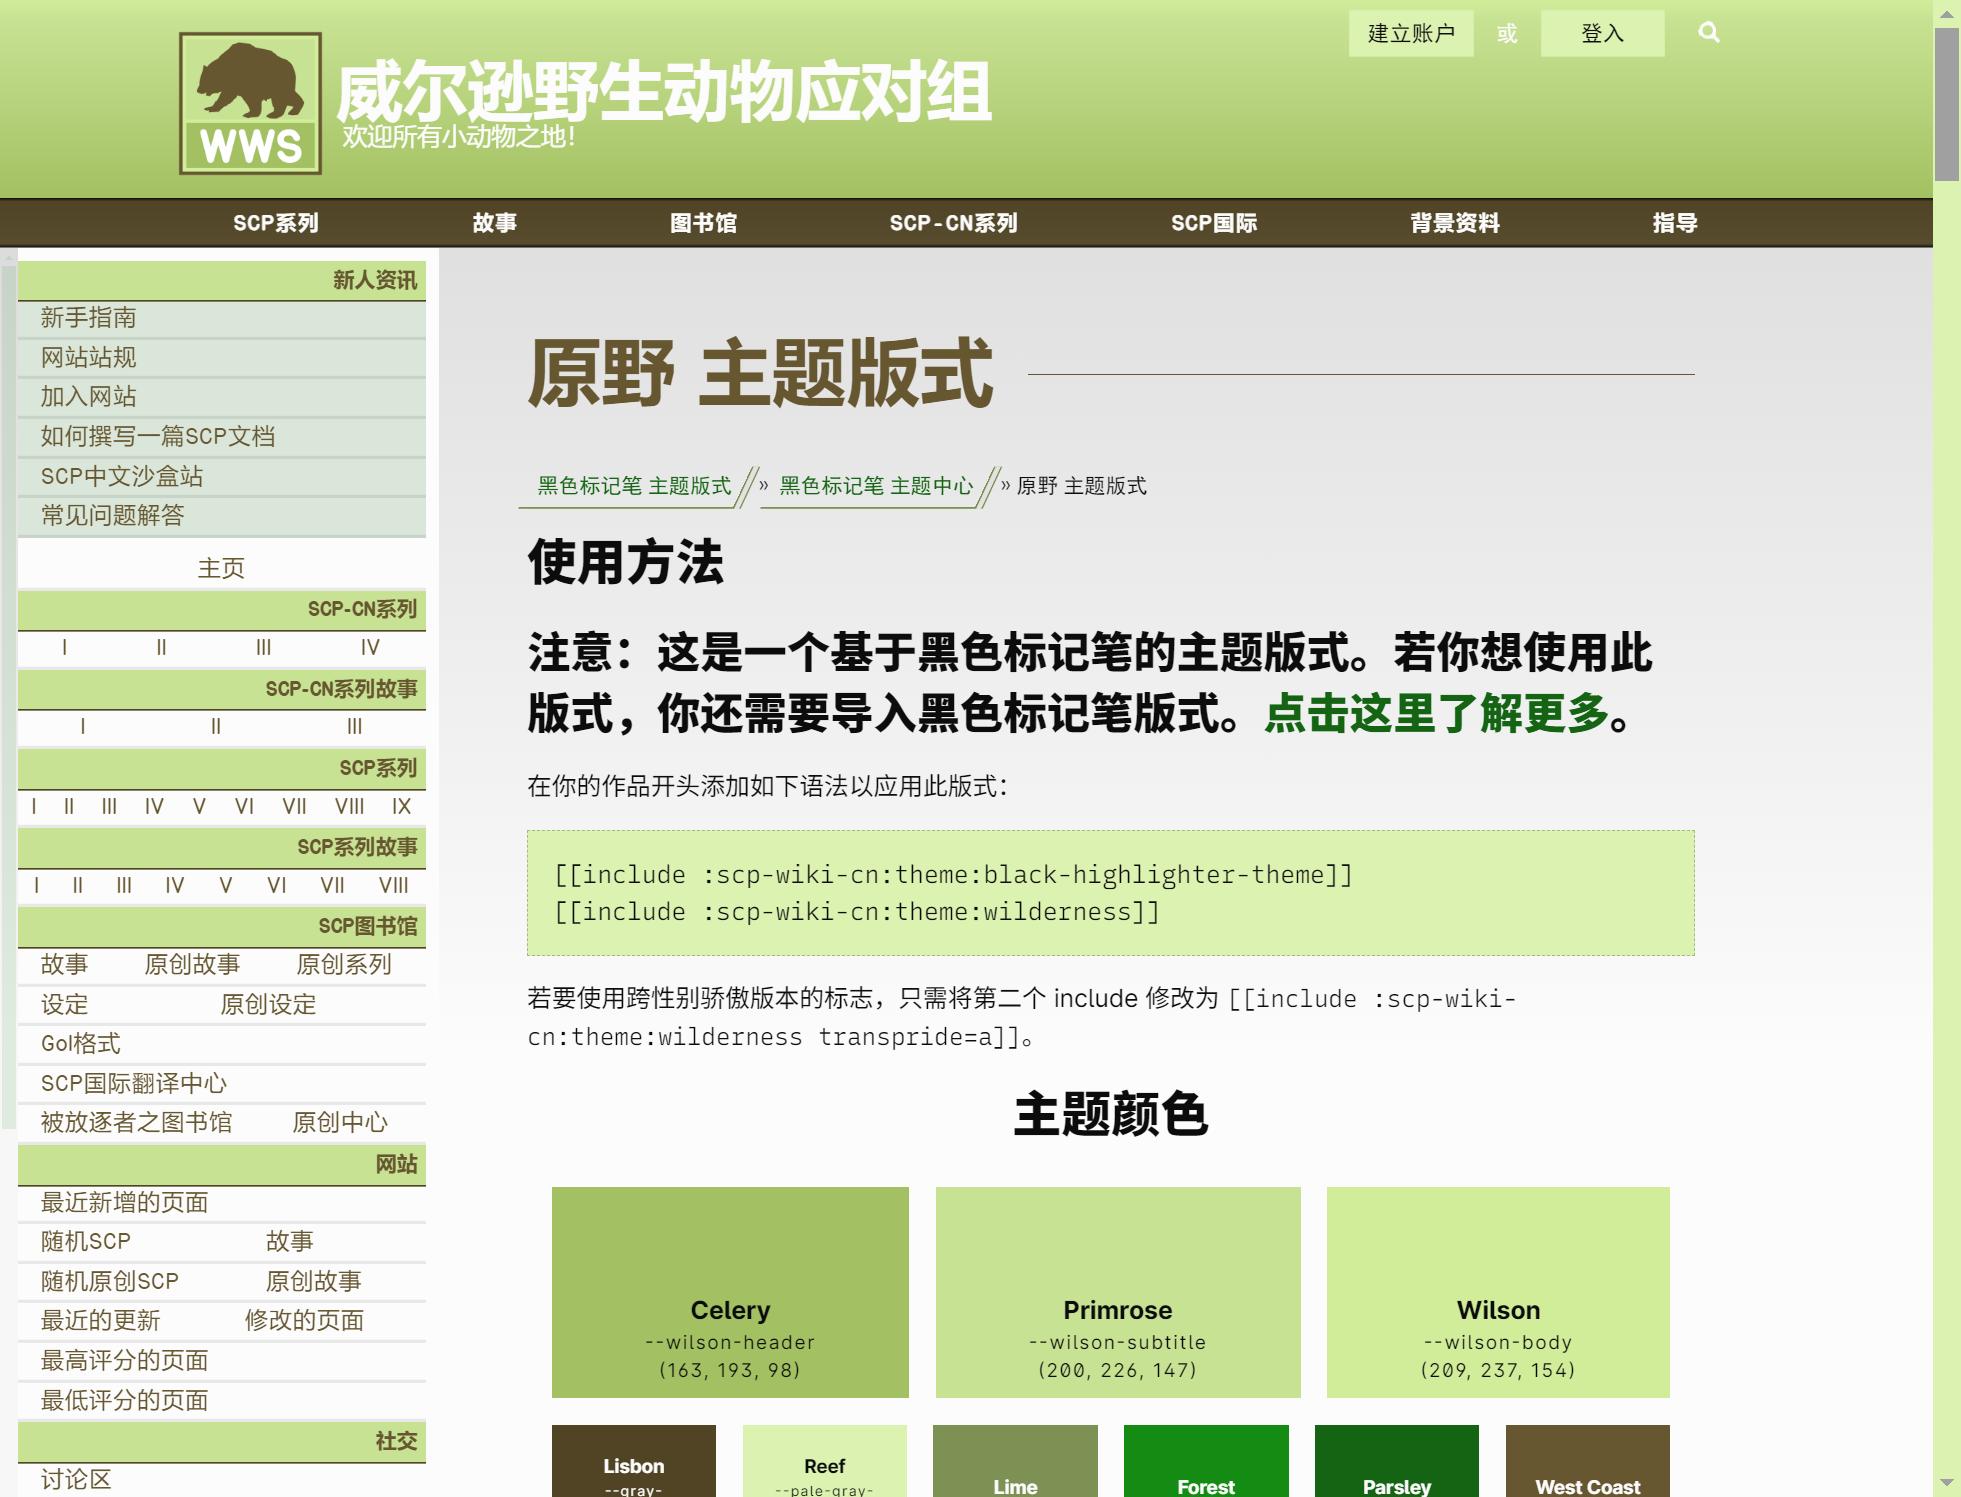This screenshot has width=1961, height=1497.
Task: Select the Celery color swatch
Action: [x=730, y=1291]
